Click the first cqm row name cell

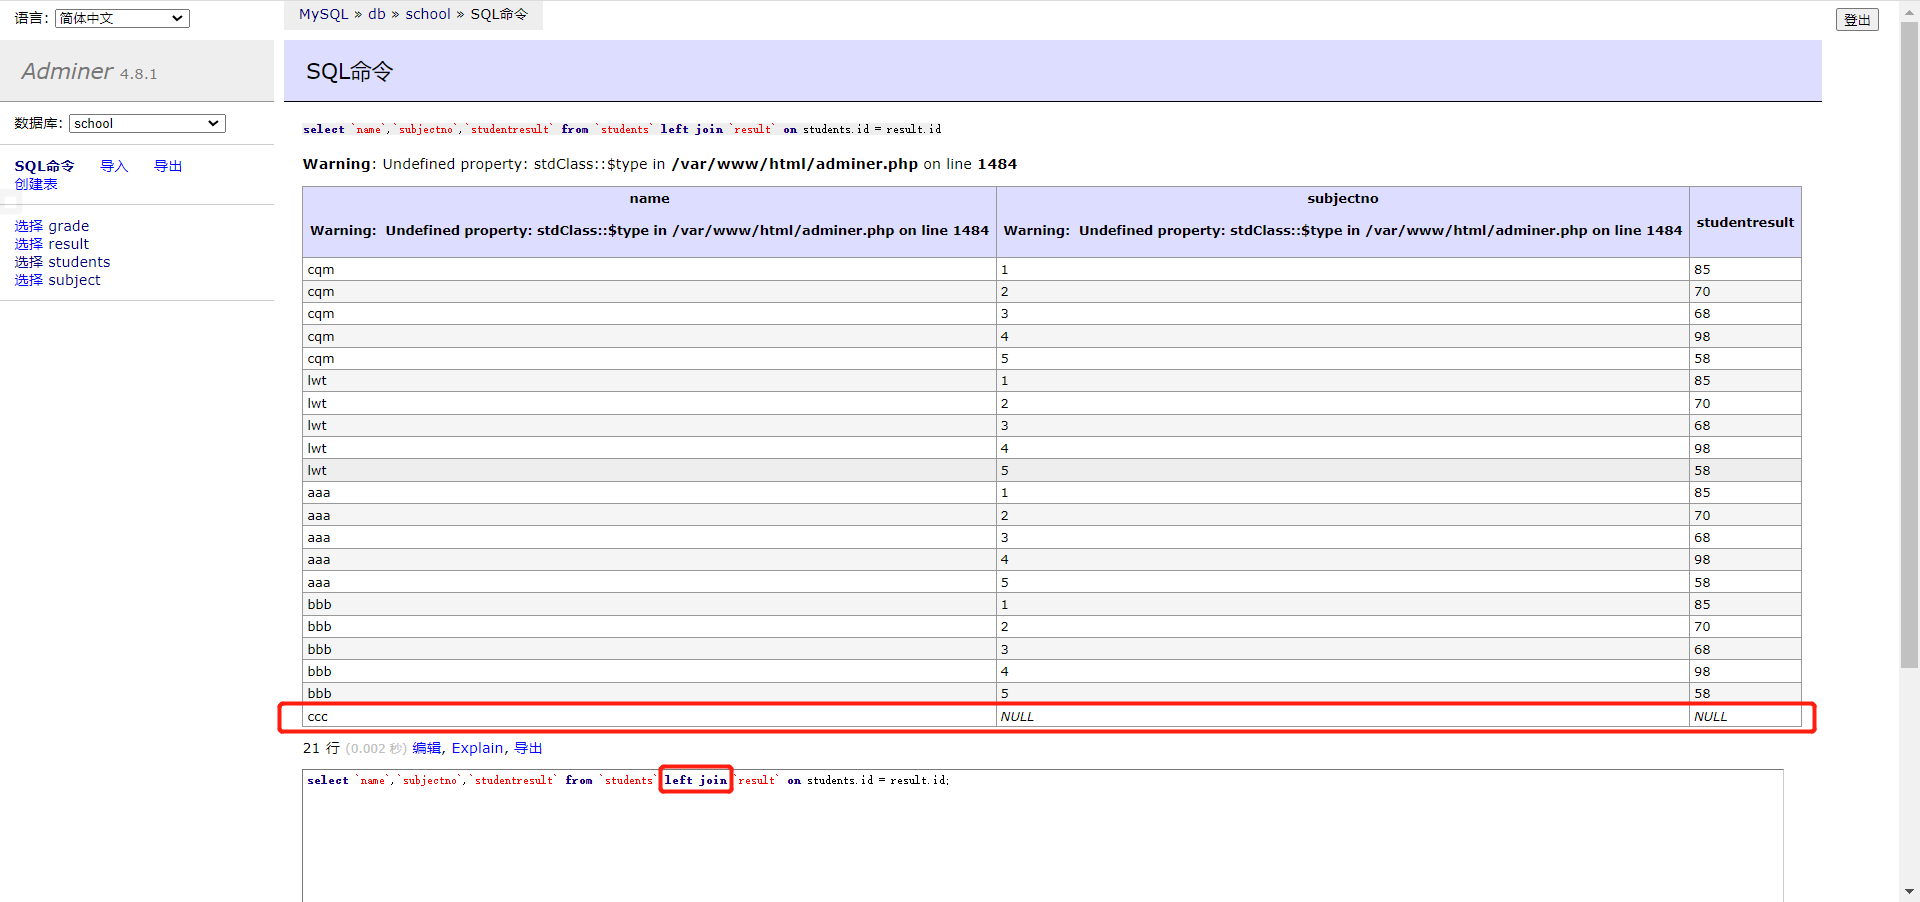(x=649, y=269)
